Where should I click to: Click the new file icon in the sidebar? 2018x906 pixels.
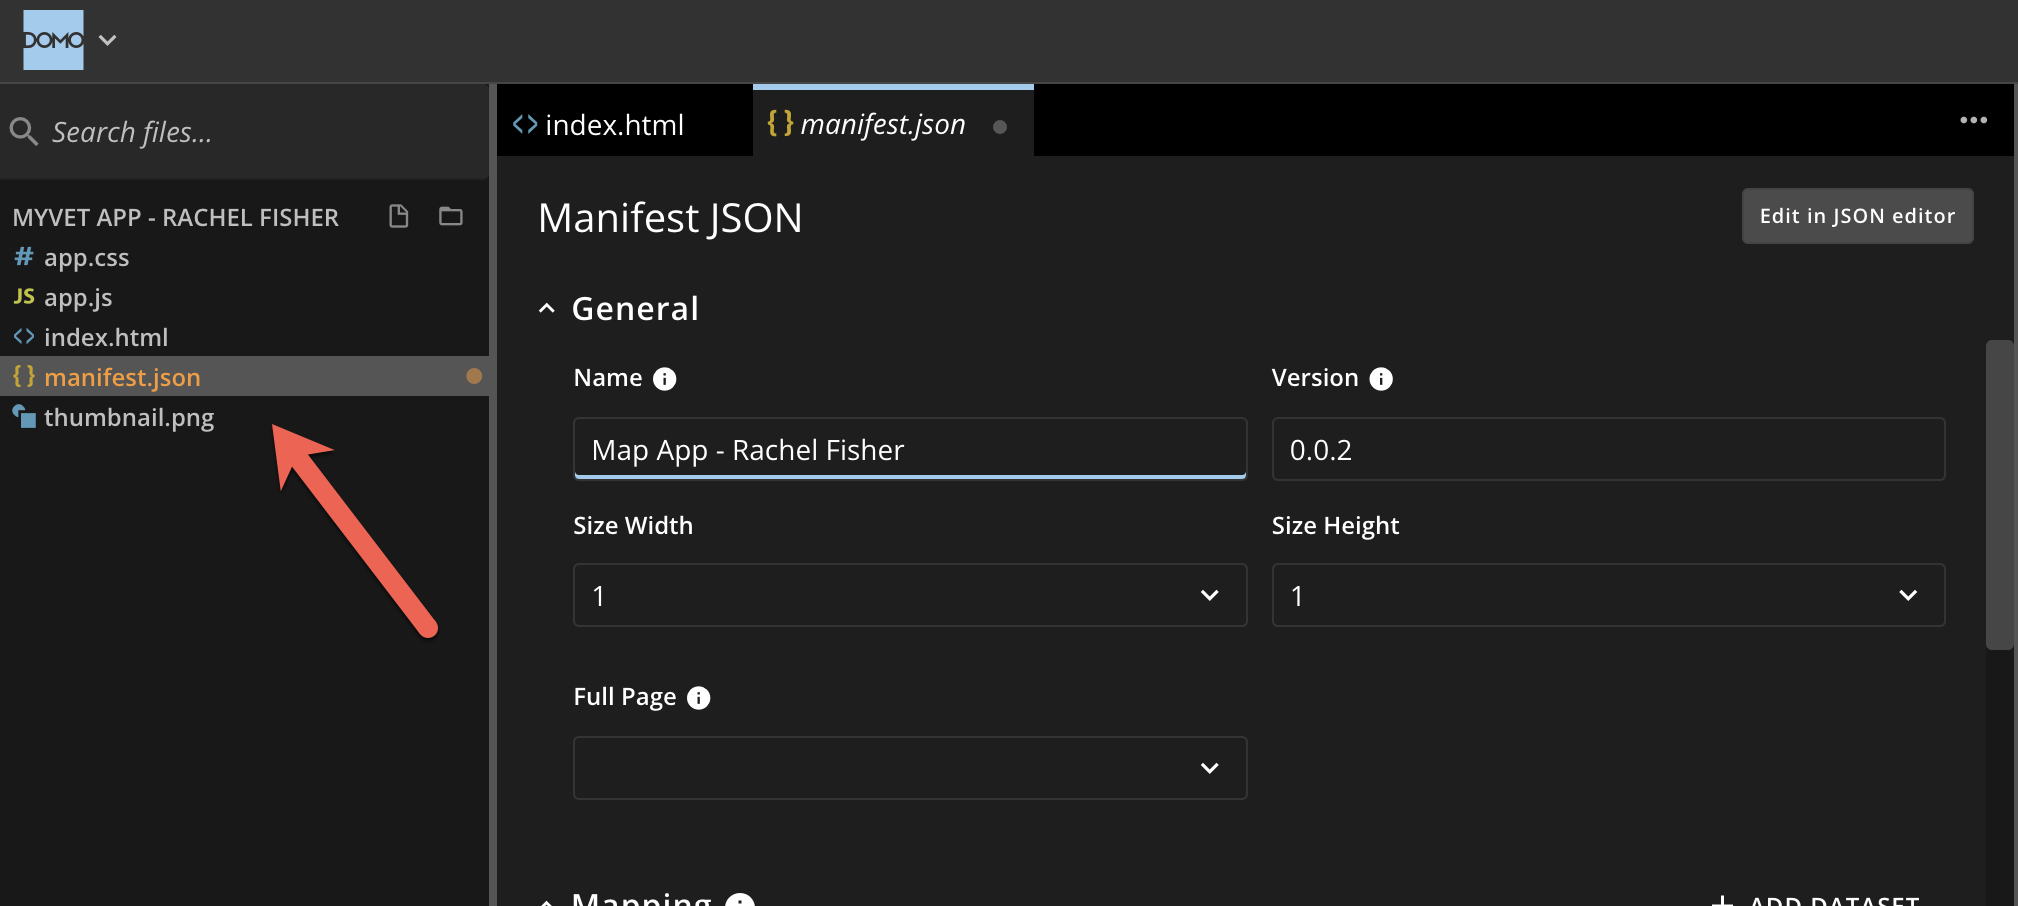[398, 216]
